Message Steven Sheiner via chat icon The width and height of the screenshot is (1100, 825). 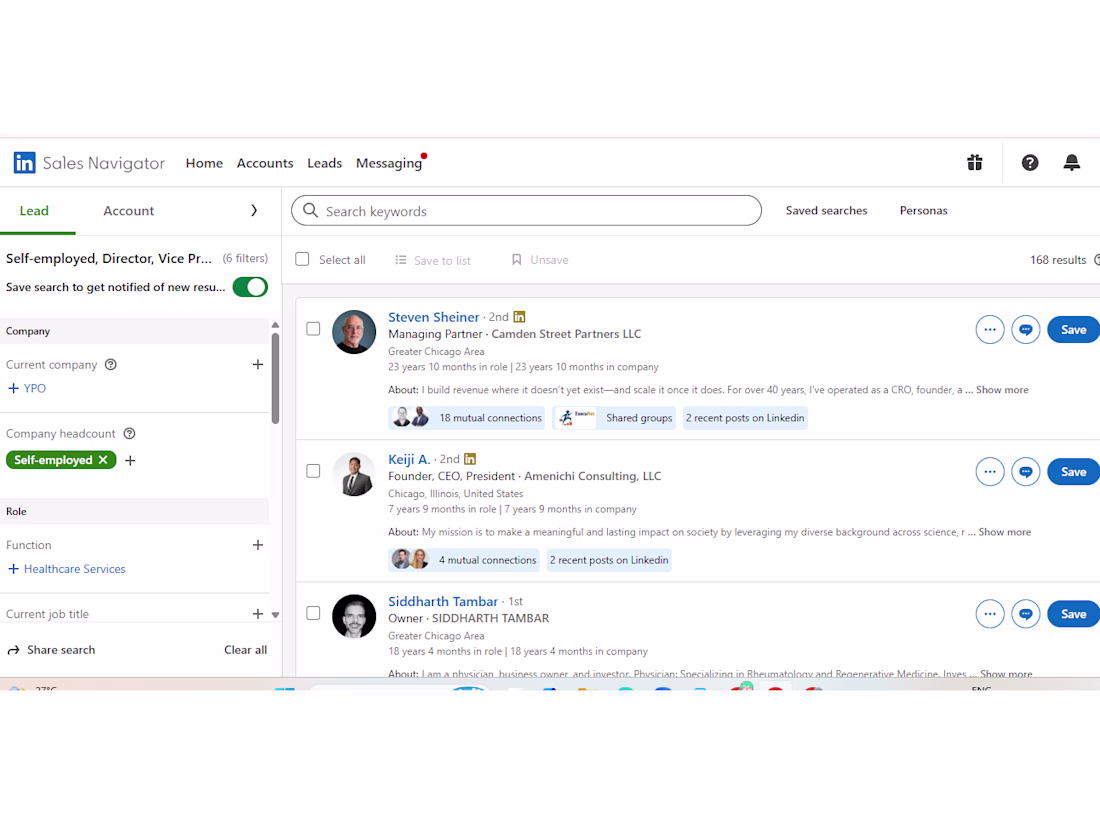pyautogui.click(x=1025, y=330)
